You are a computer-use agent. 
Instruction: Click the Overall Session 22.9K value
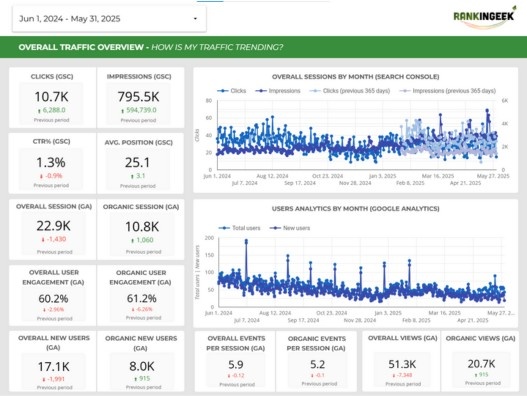54,226
